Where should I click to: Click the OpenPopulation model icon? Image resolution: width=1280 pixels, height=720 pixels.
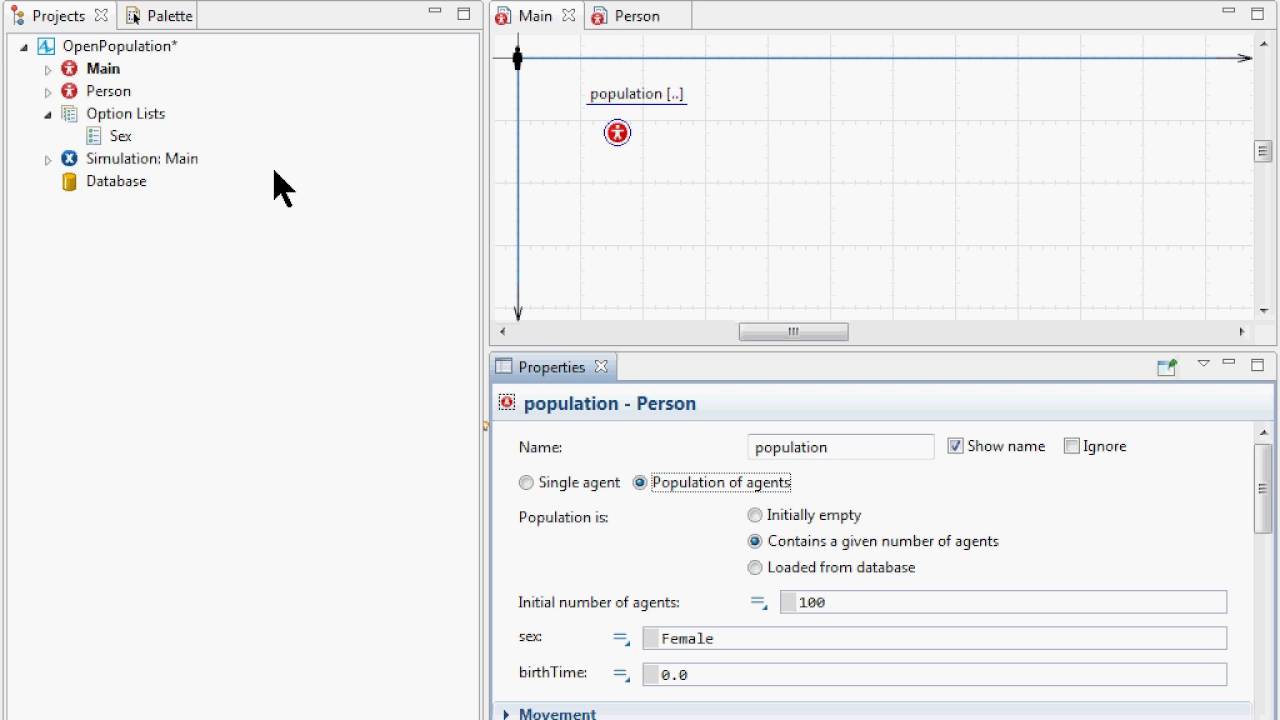click(x=46, y=46)
